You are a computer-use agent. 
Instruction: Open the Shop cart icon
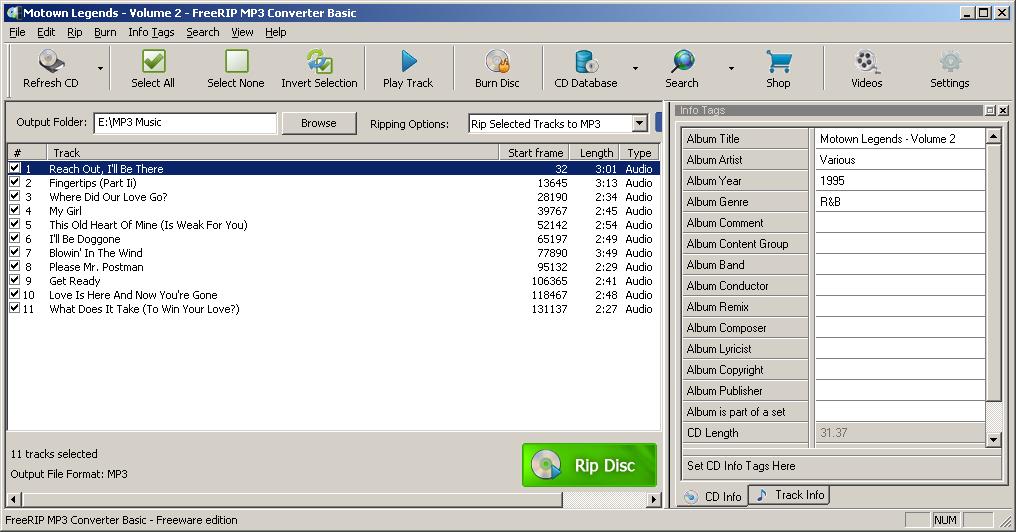[x=778, y=61]
